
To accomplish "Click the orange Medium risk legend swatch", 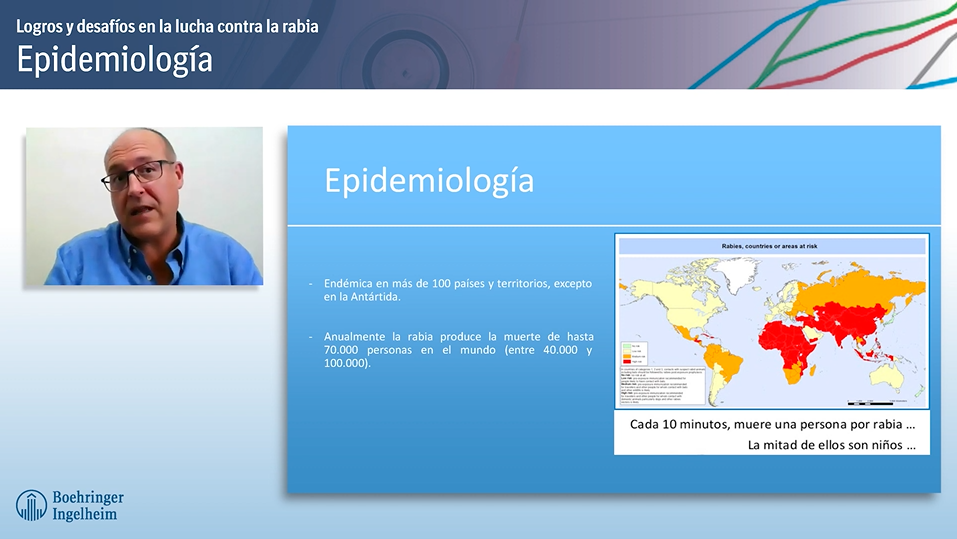I will click(627, 356).
